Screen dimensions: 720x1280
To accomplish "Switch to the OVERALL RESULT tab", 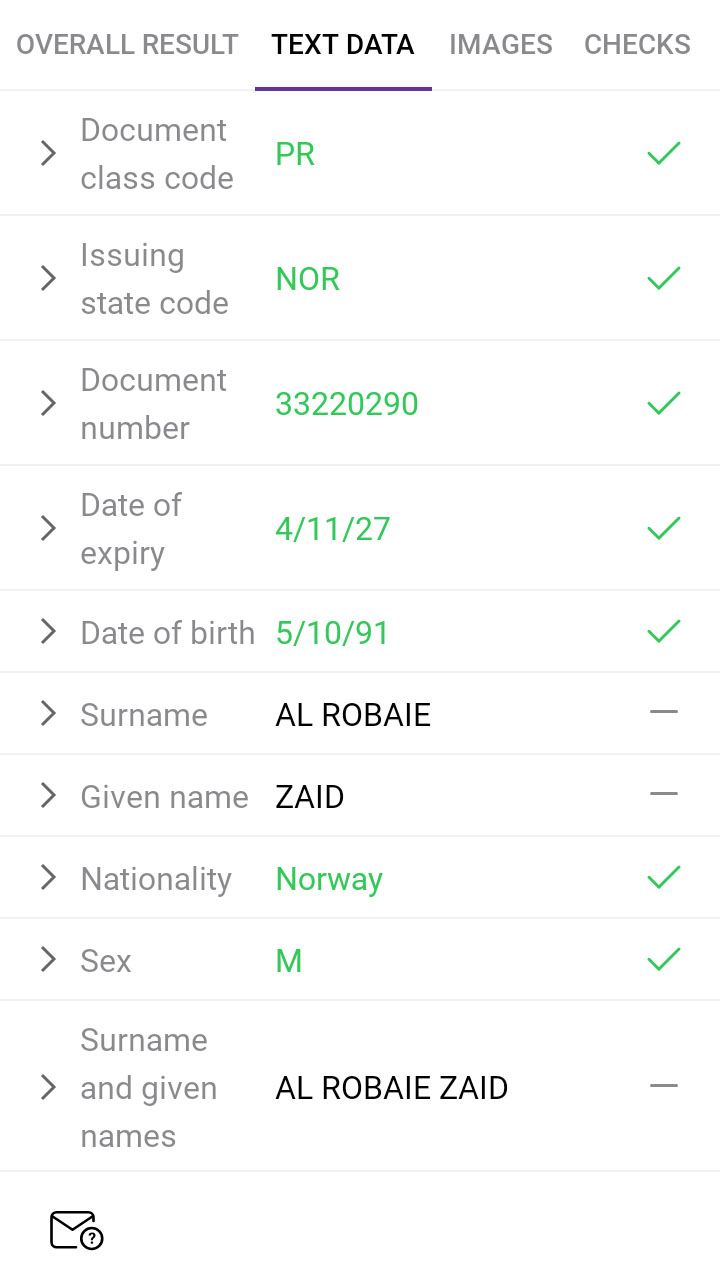I will (127, 45).
